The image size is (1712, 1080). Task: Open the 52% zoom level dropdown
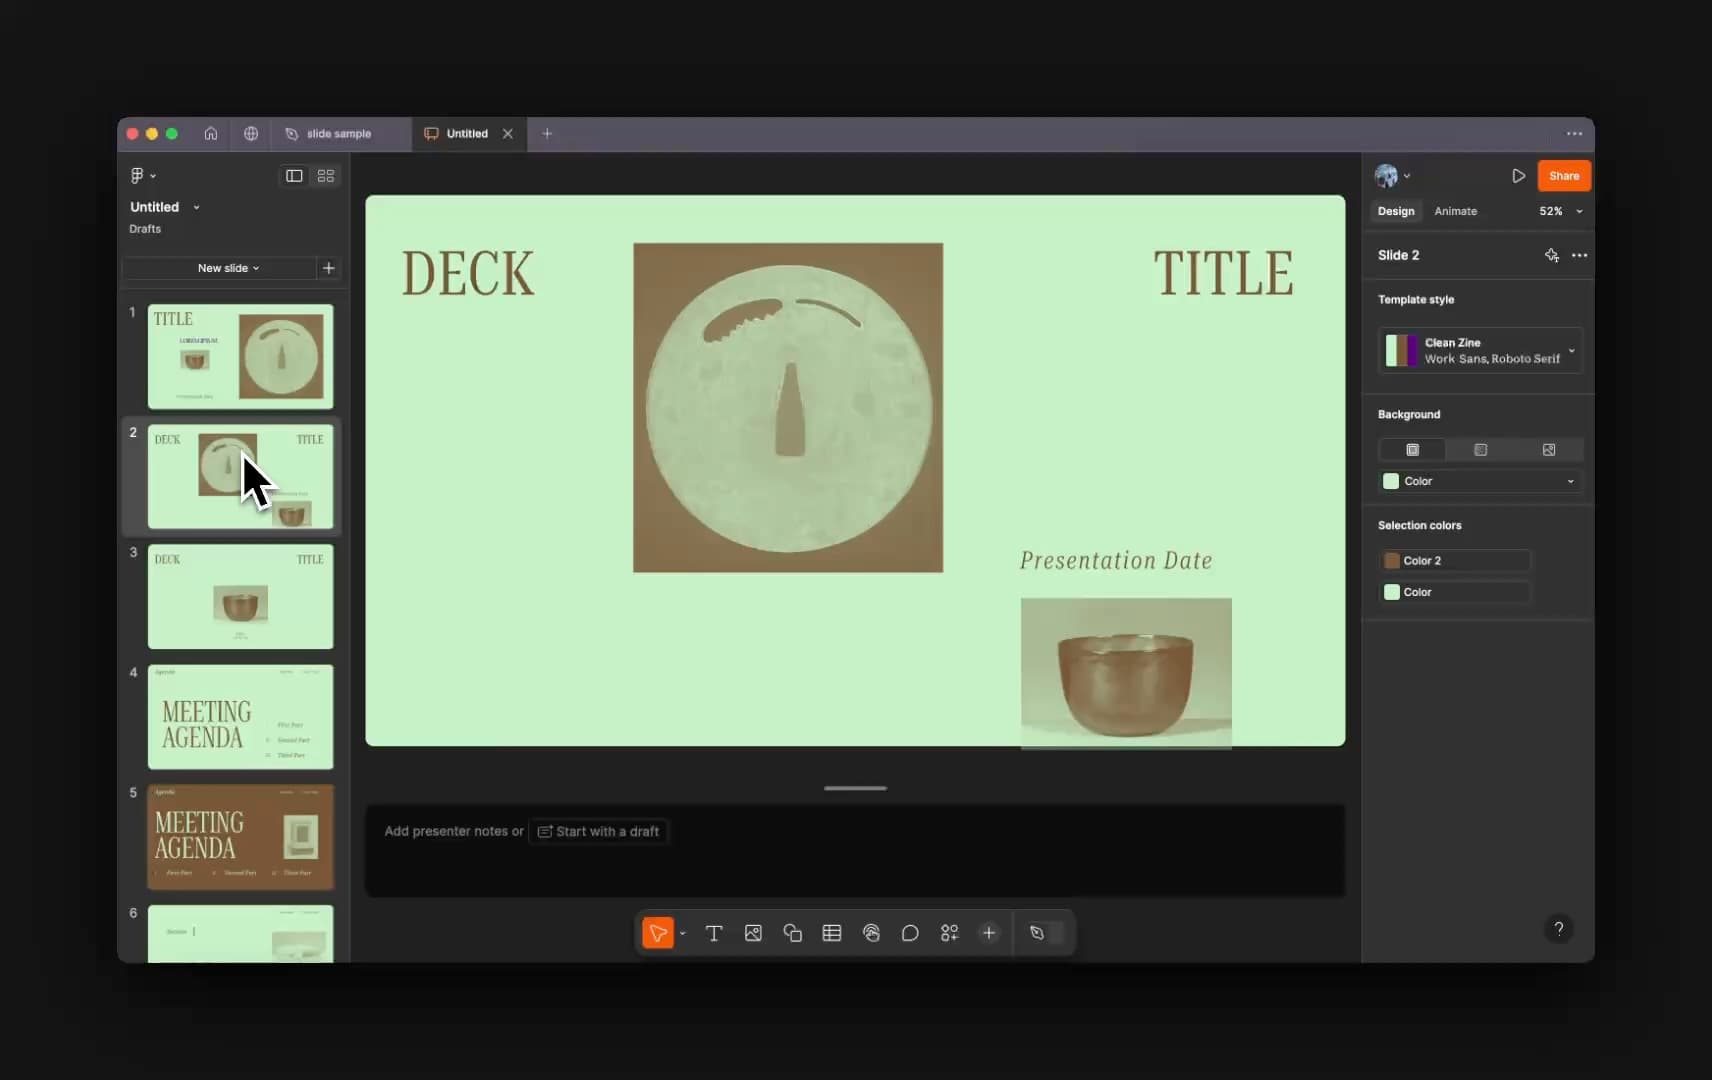(1560, 211)
